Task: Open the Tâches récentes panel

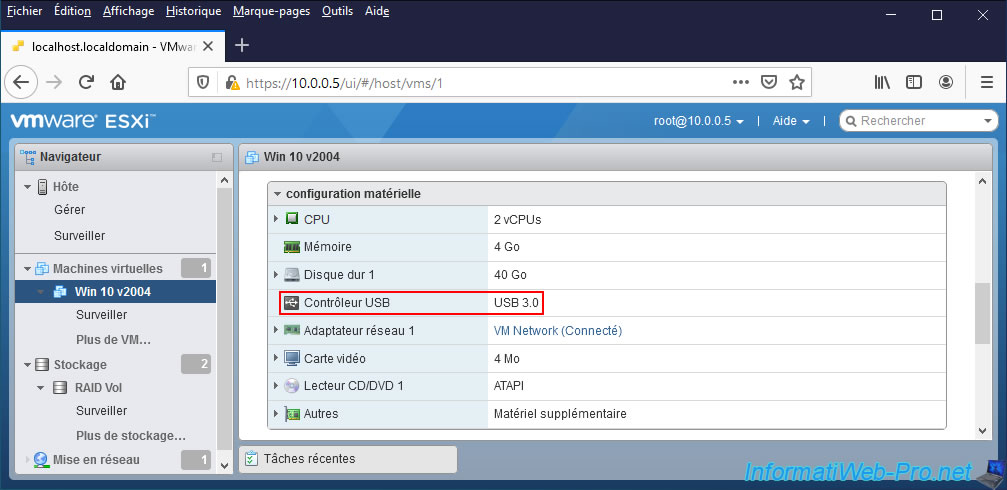Action: pos(309,459)
